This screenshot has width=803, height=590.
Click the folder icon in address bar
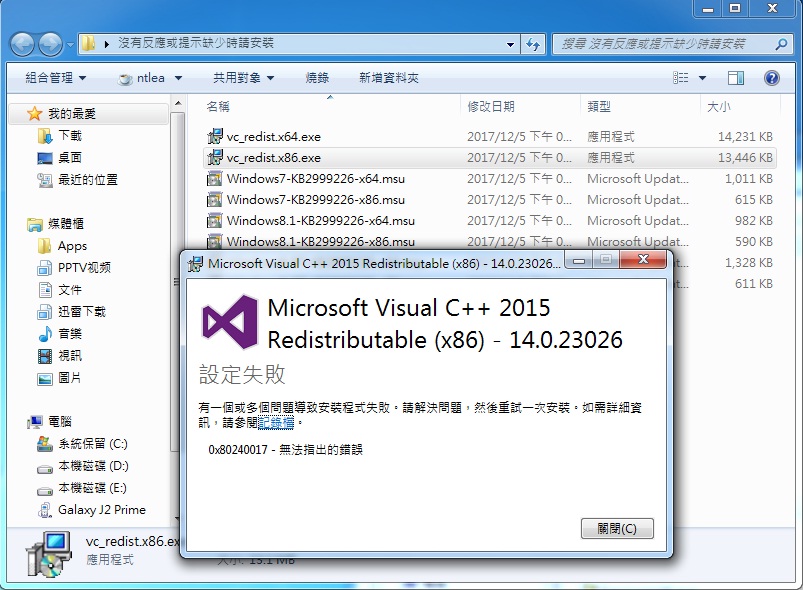[89, 44]
